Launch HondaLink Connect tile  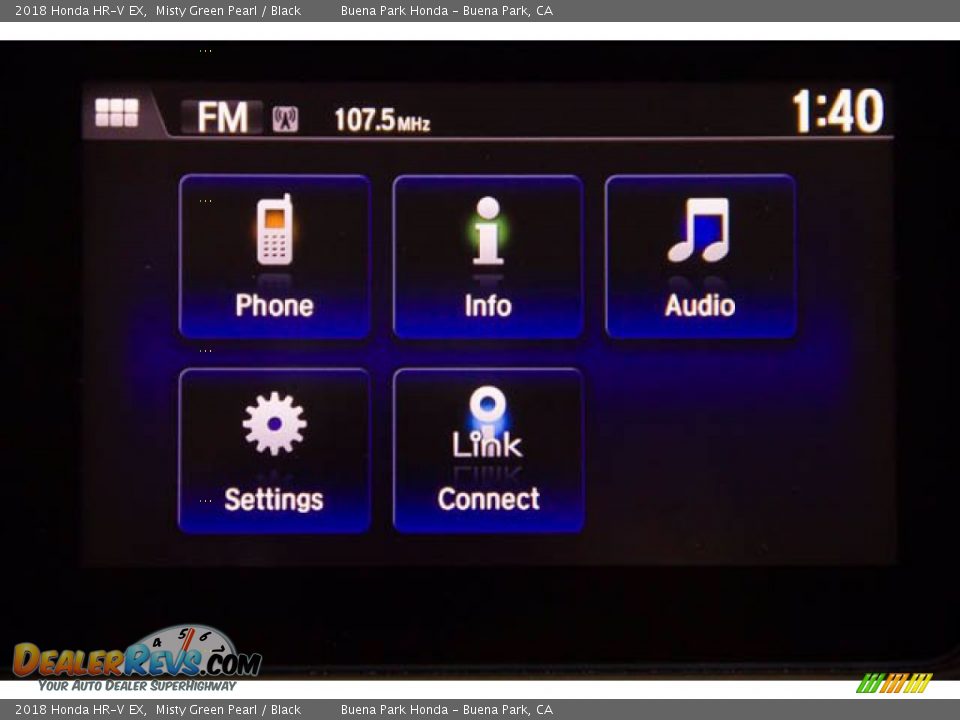click(488, 451)
